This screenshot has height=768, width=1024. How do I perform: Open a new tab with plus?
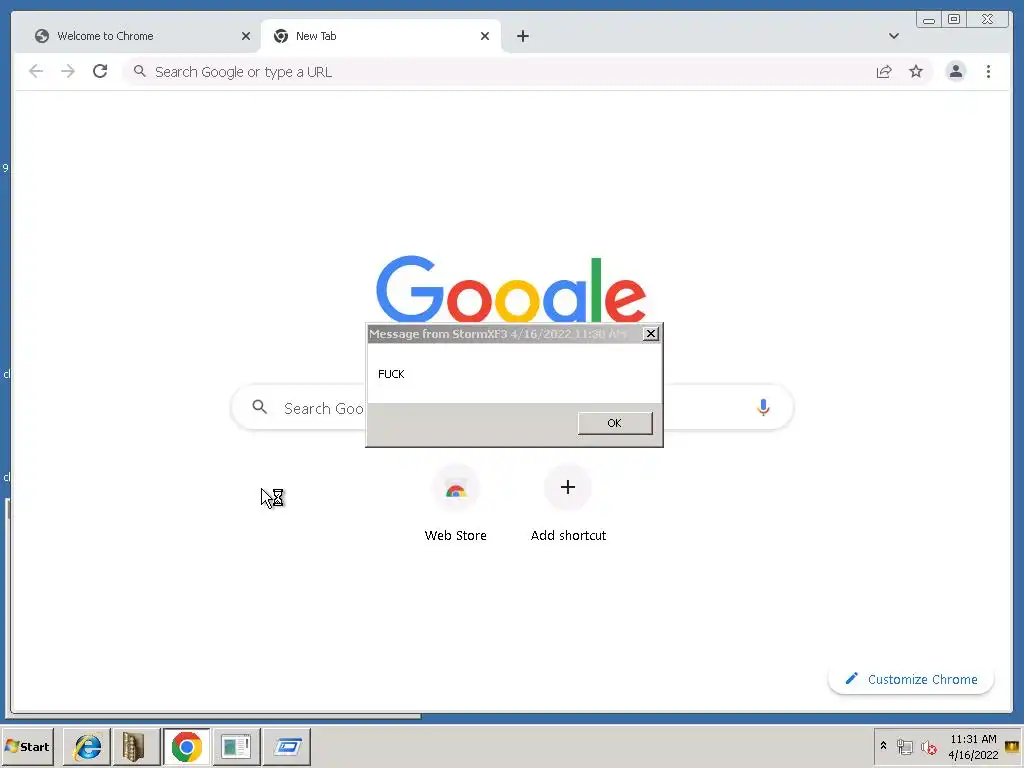pos(522,36)
